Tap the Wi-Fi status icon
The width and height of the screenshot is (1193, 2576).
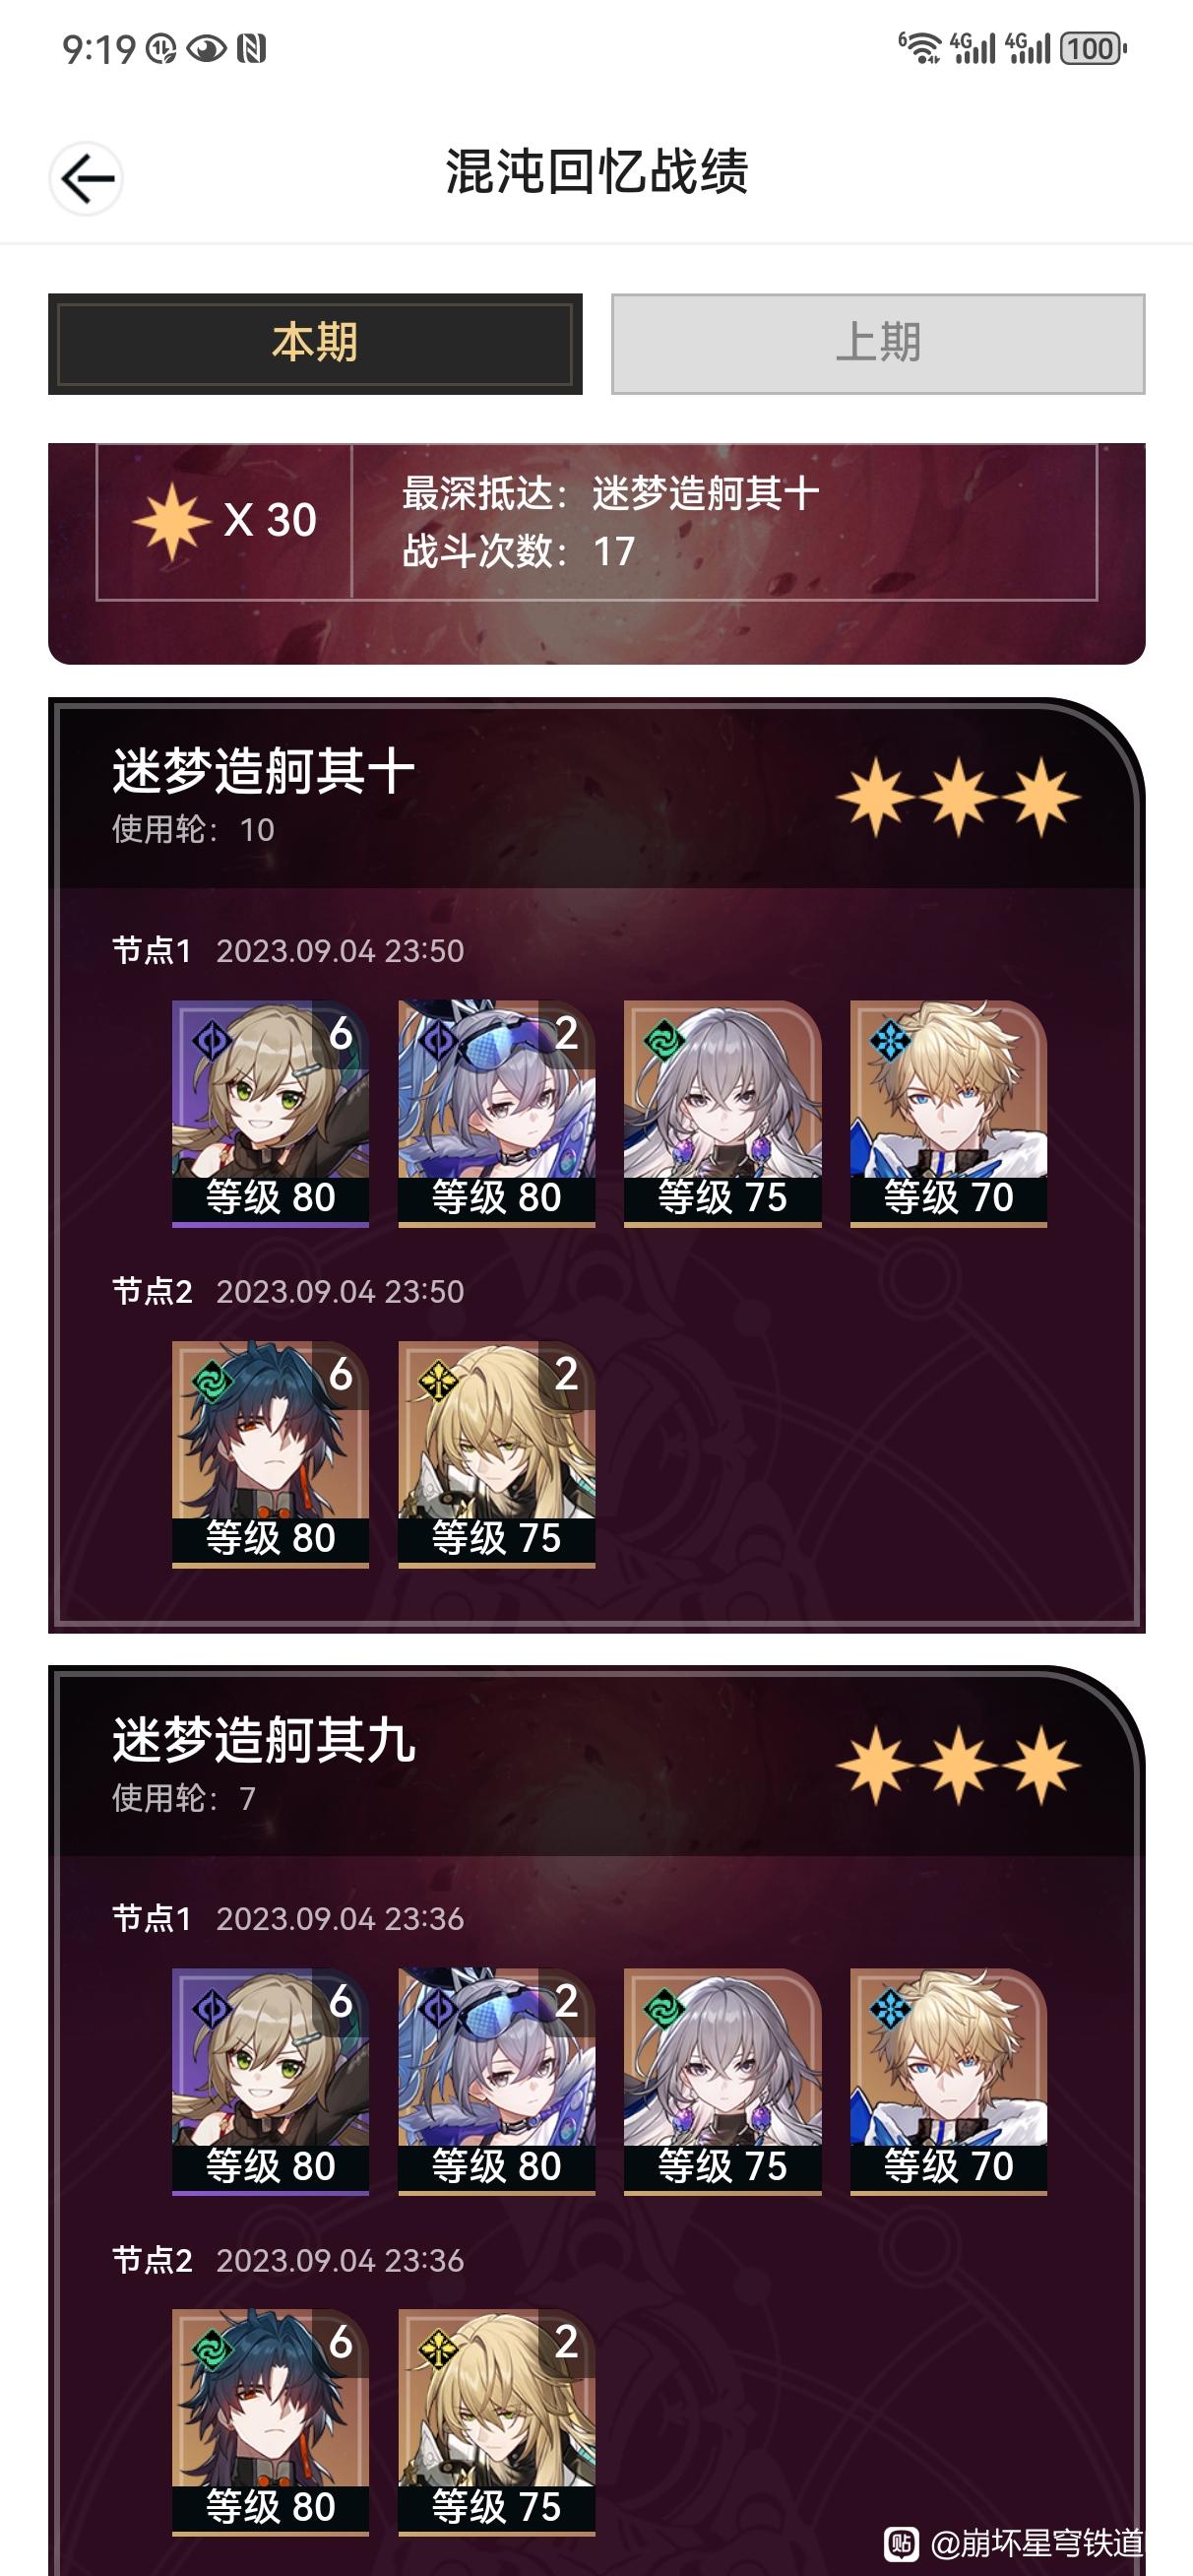(919, 47)
